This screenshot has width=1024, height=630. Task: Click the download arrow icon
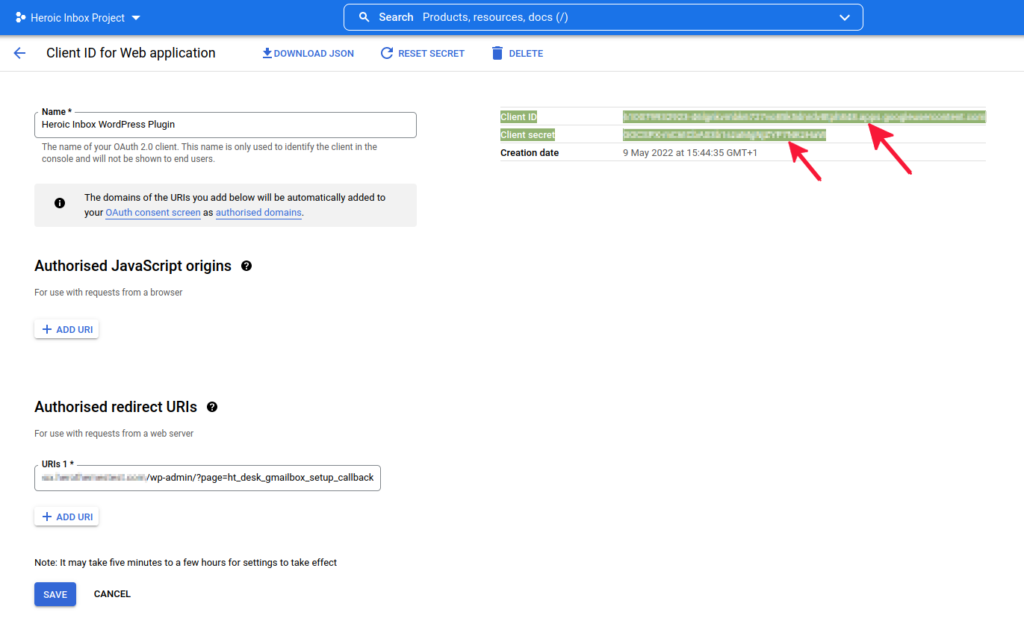(x=267, y=53)
